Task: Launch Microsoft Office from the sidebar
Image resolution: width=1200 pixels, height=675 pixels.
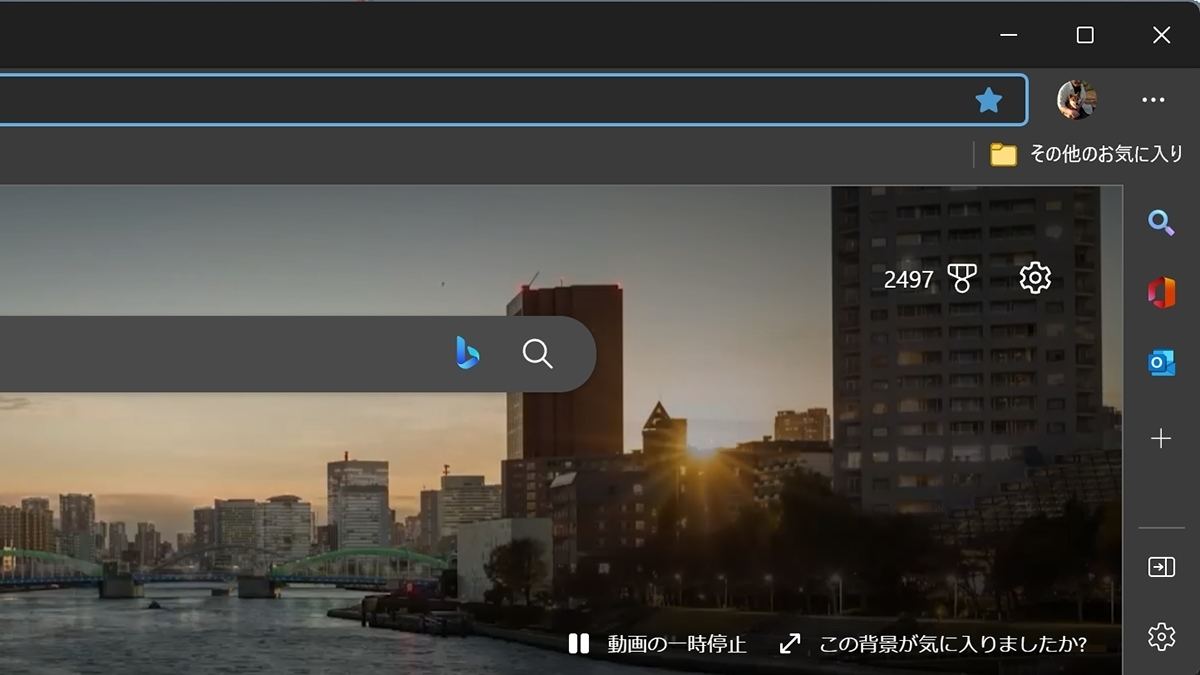Action: tap(1161, 293)
